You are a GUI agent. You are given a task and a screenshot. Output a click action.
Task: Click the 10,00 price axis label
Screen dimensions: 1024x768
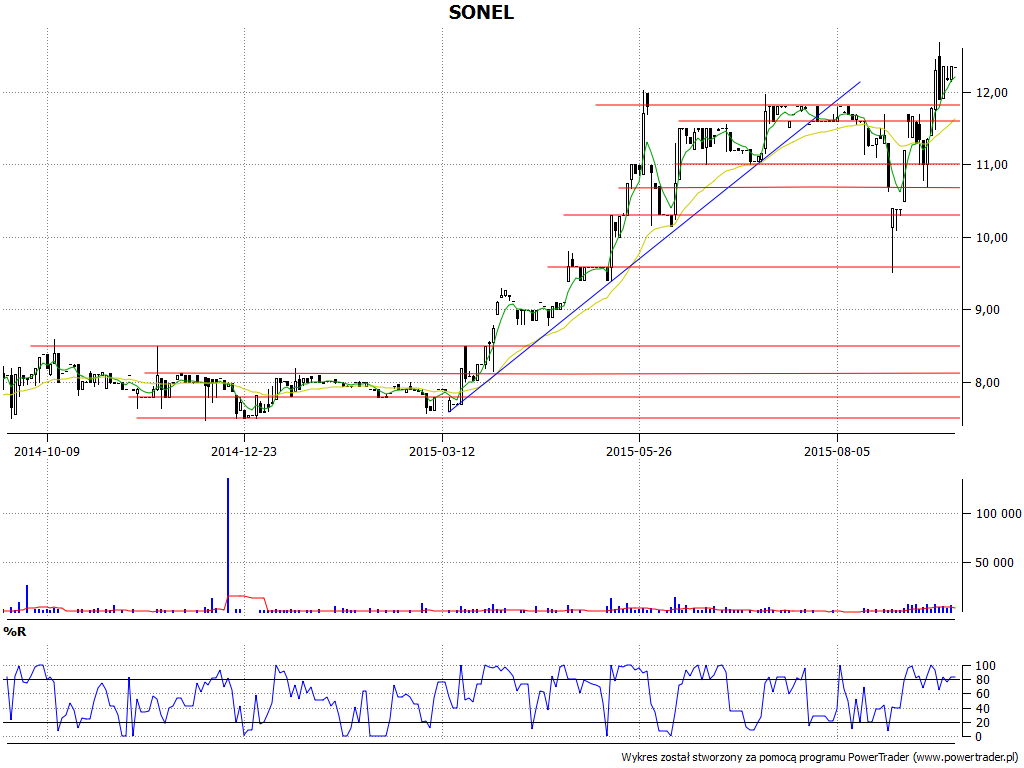tap(991, 238)
